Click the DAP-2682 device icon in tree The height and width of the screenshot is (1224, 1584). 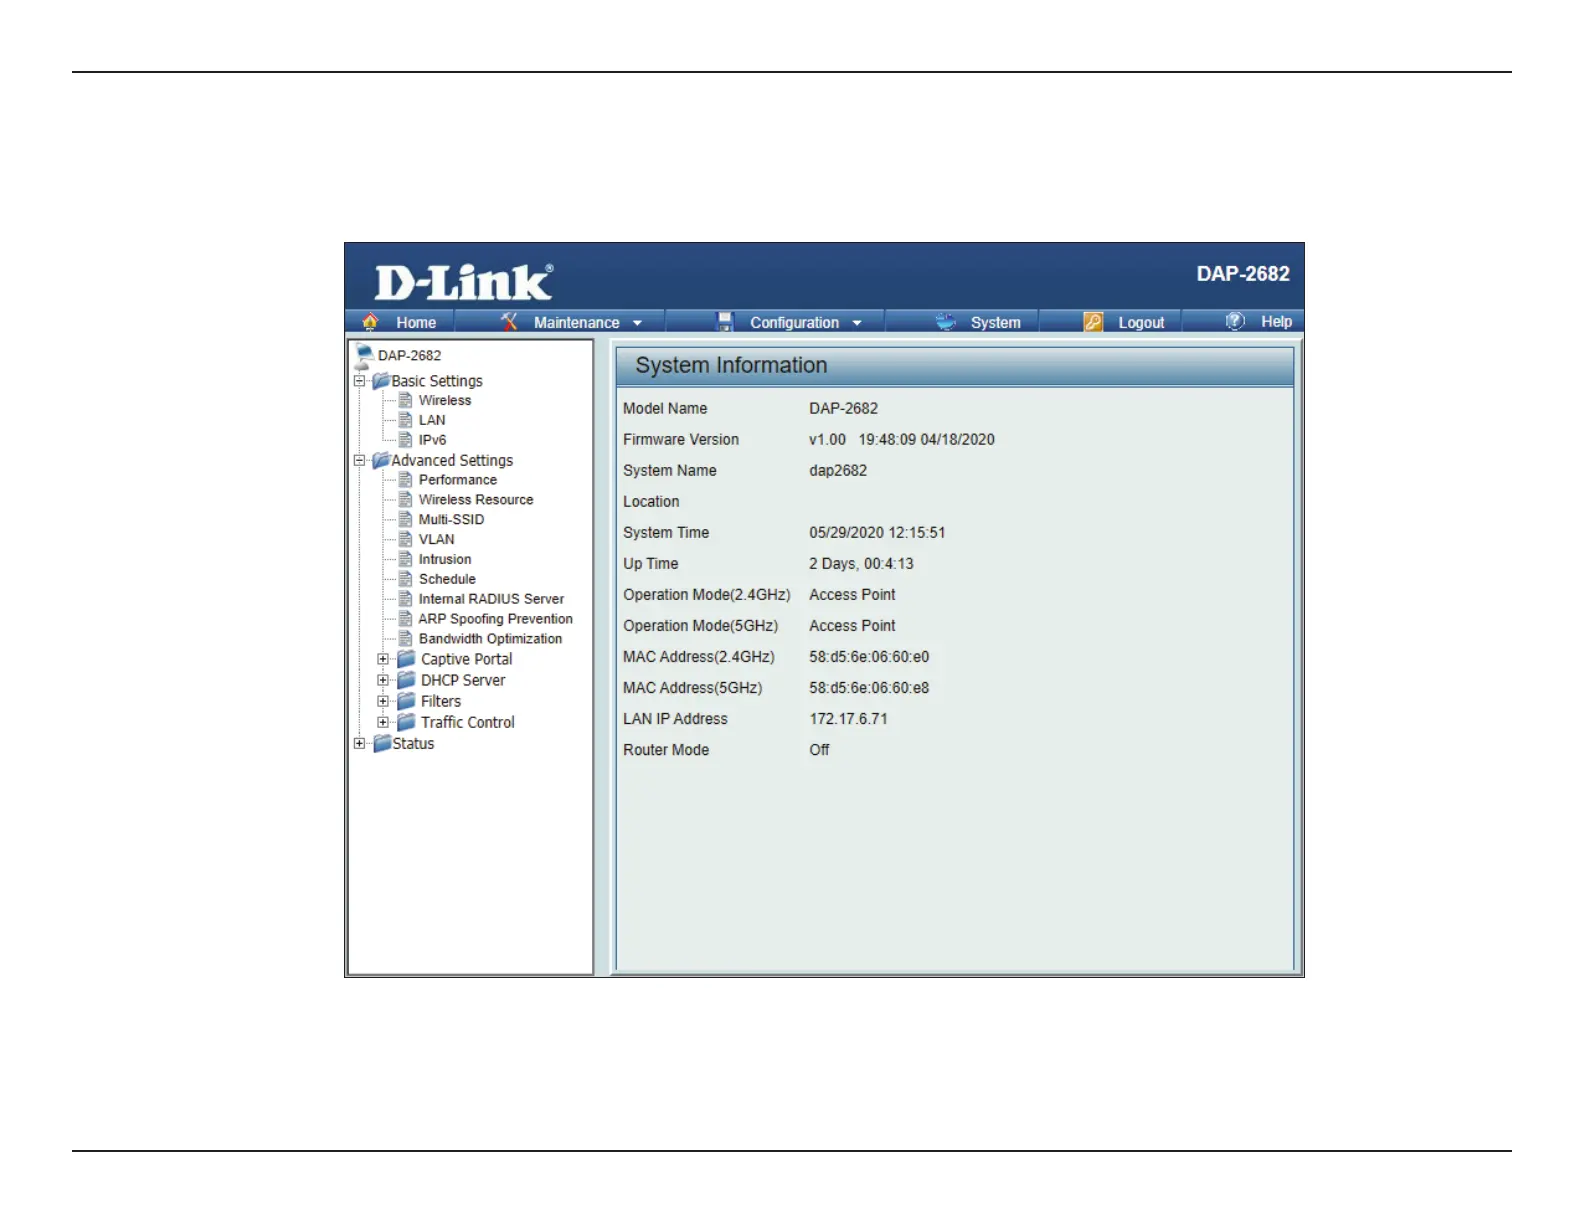coord(364,355)
